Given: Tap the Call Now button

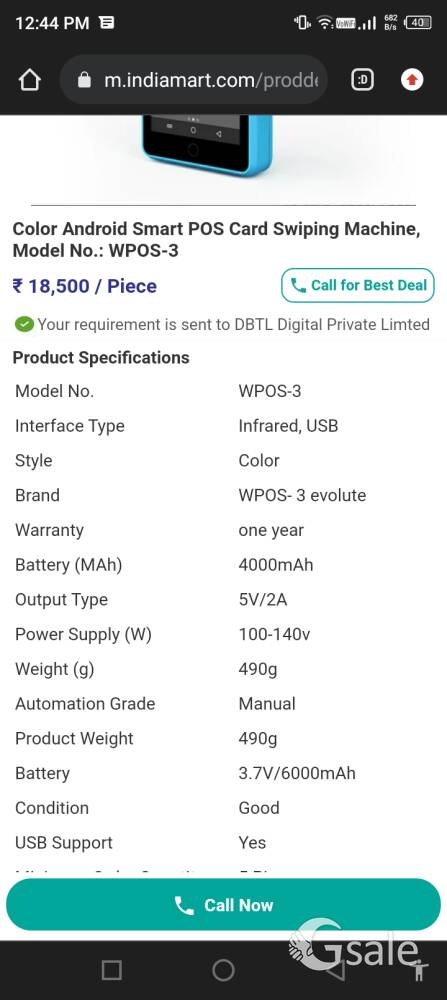Looking at the screenshot, I should 223,905.
